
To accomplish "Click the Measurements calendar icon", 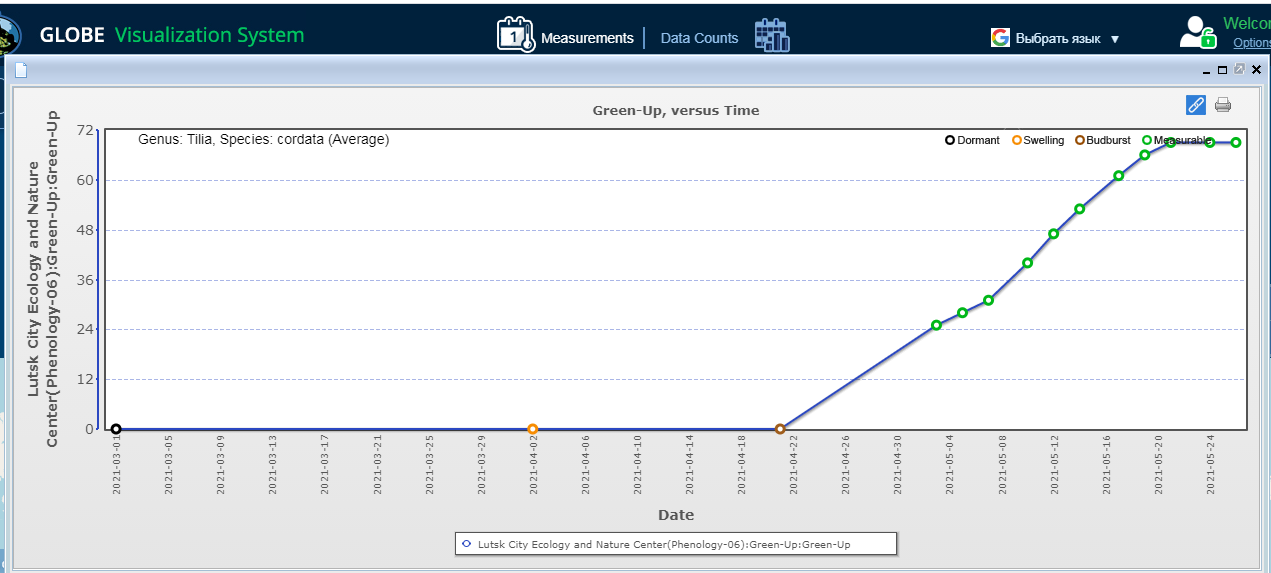I will tap(515, 35).
